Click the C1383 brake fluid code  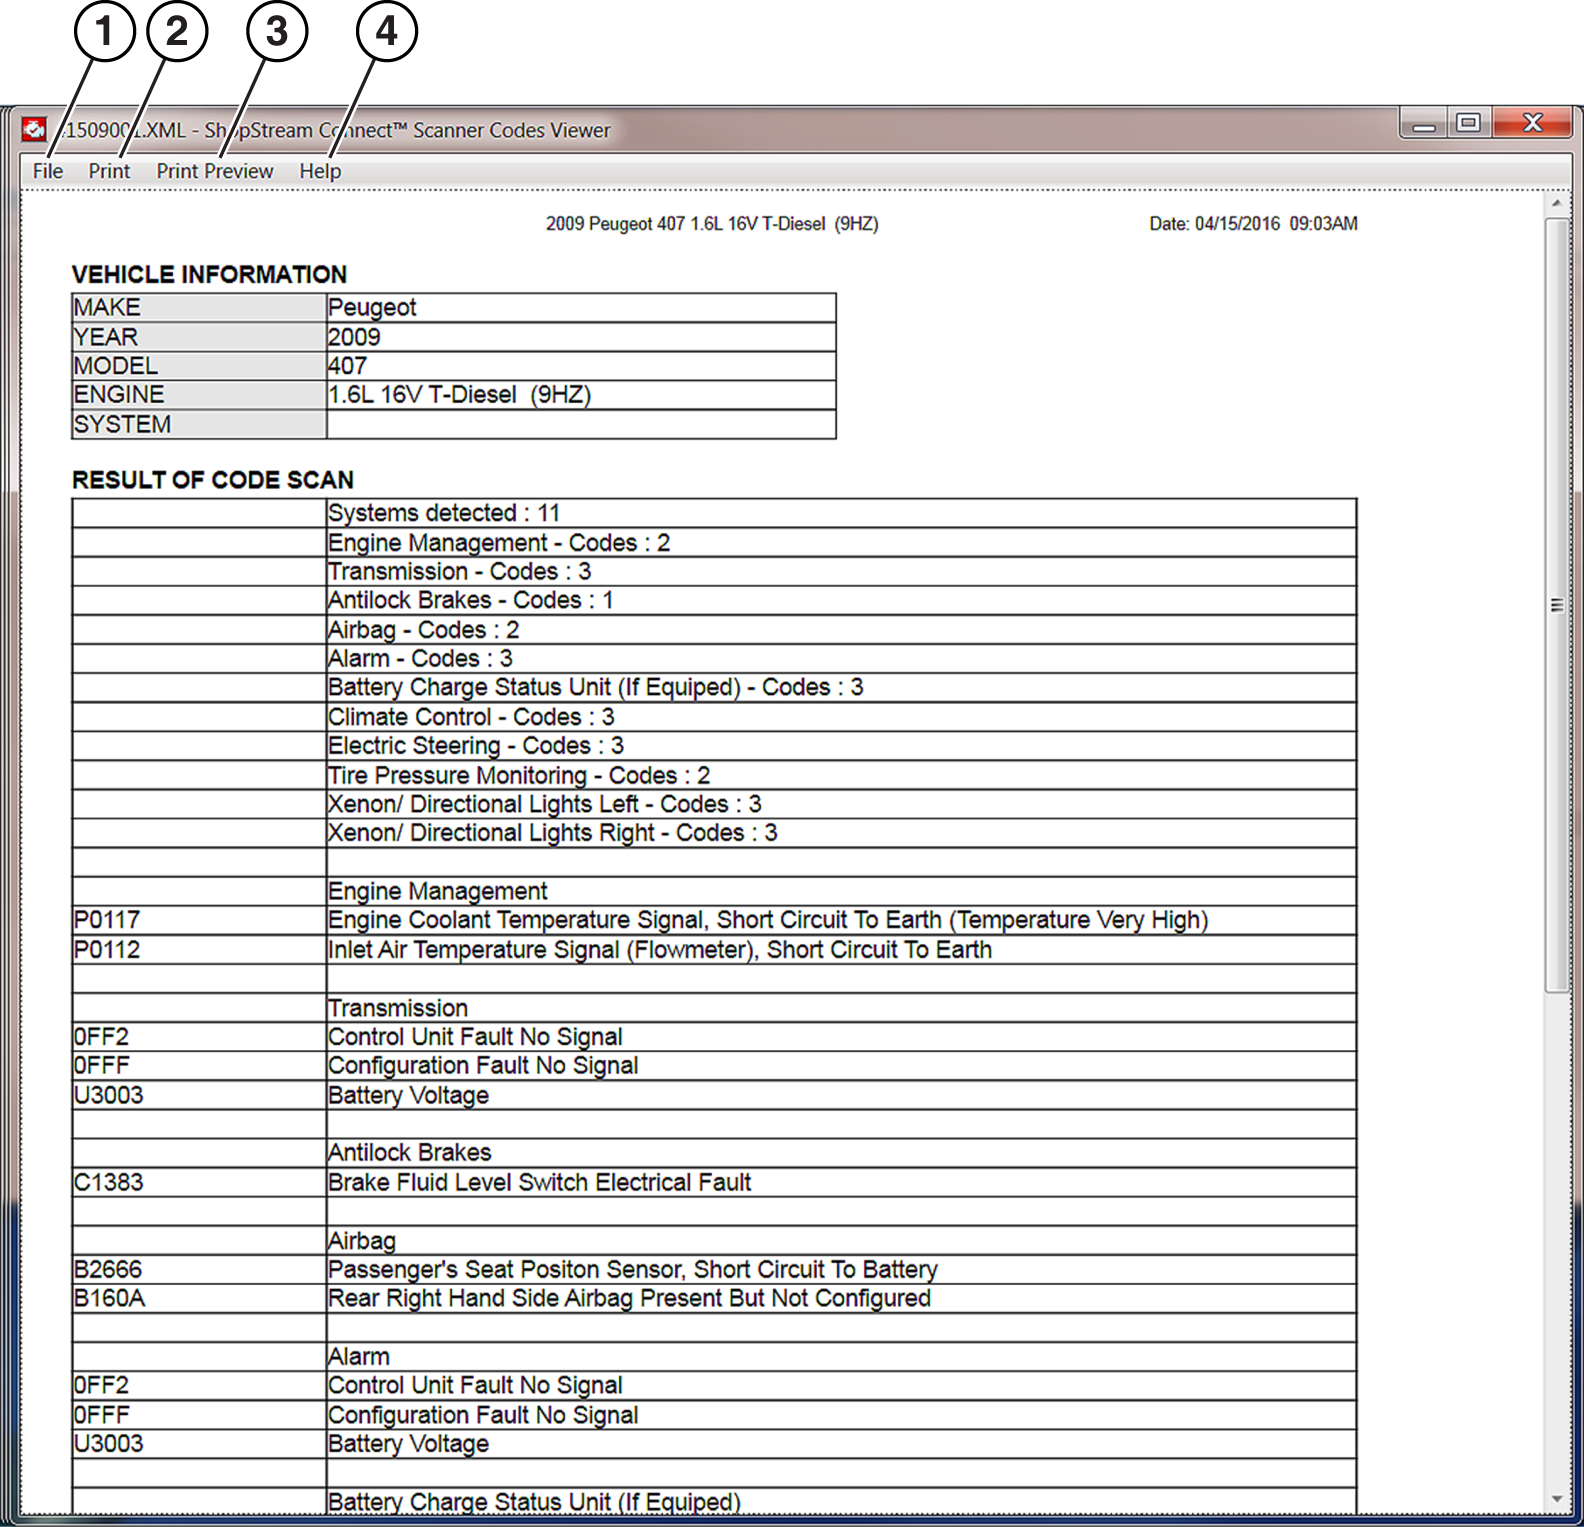108,1182
